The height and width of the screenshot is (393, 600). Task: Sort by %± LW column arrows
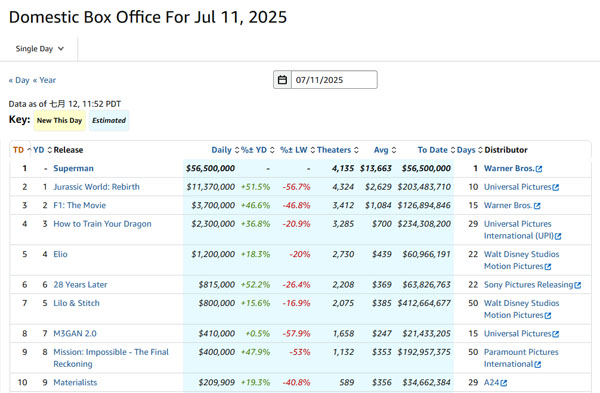tap(313, 150)
